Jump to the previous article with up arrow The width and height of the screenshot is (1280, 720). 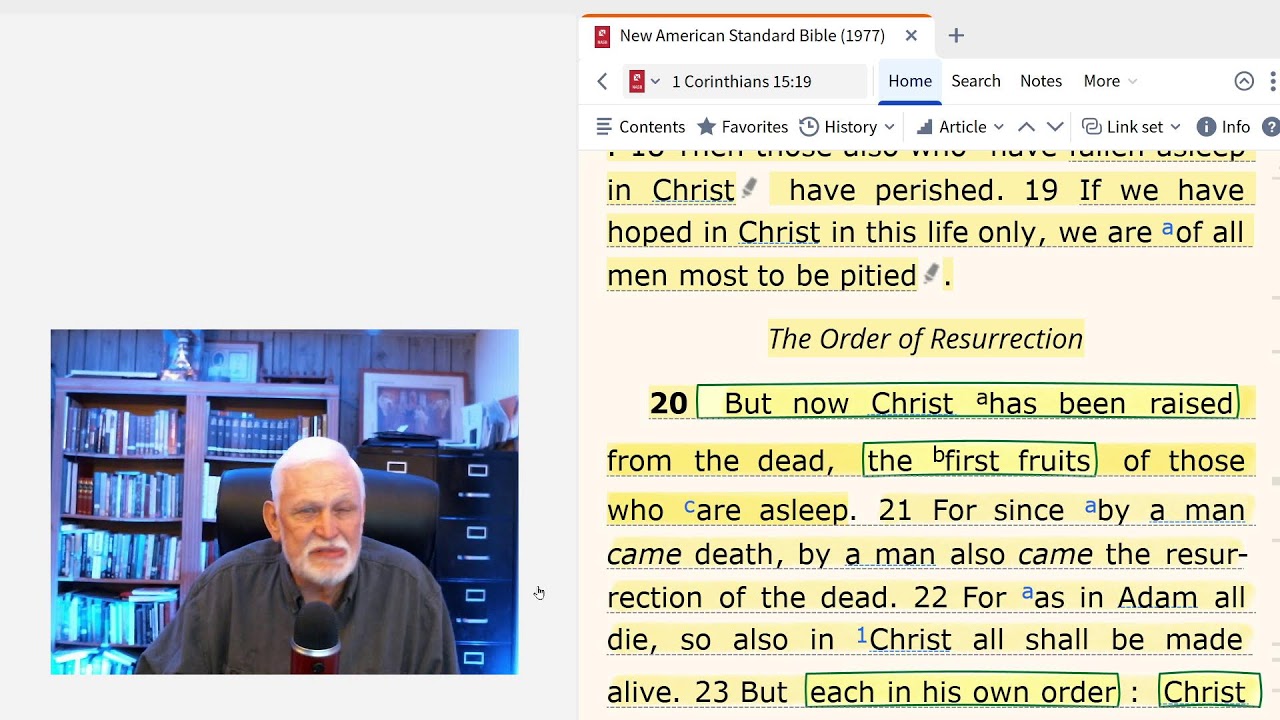click(1026, 127)
